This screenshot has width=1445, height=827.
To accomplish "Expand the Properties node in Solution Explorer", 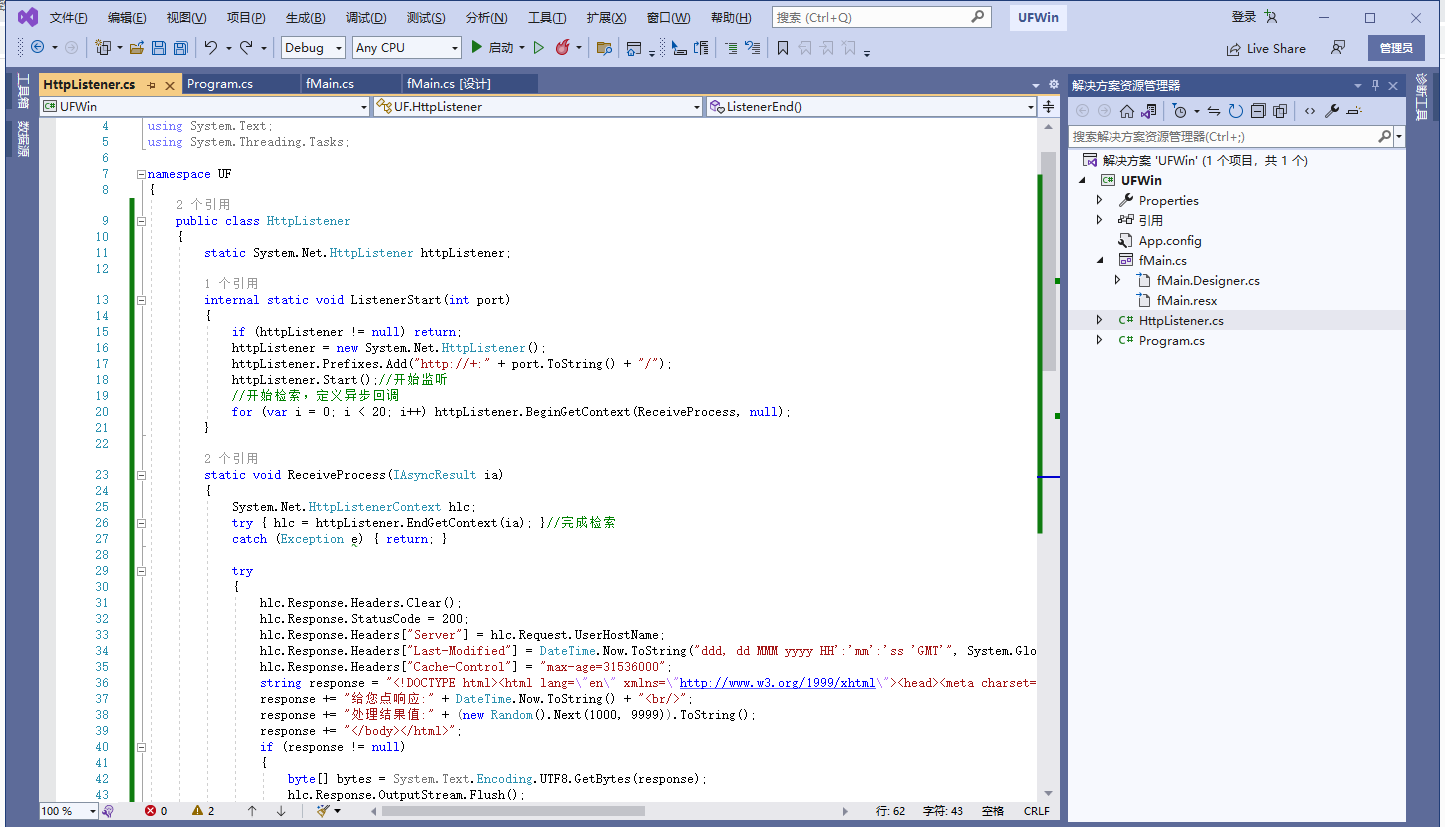I will [x=1100, y=200].
